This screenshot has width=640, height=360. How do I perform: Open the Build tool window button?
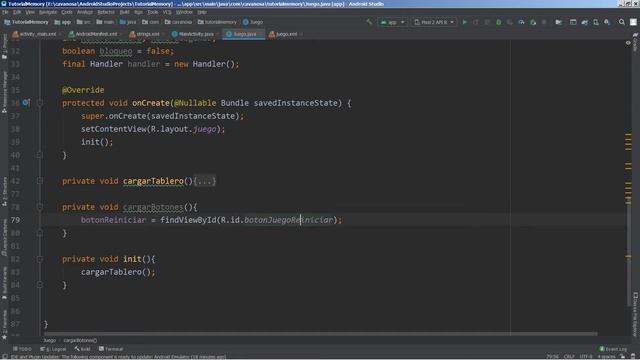pos(83,349)
